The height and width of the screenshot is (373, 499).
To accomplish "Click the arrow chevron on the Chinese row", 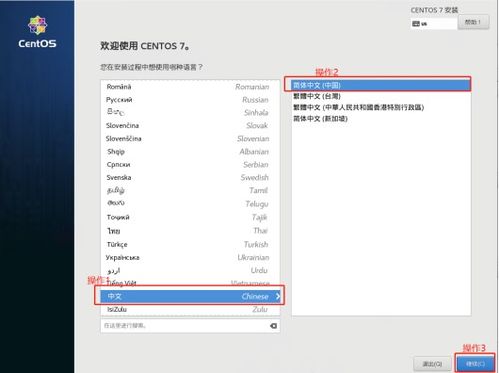I will [x=278, y=296].
